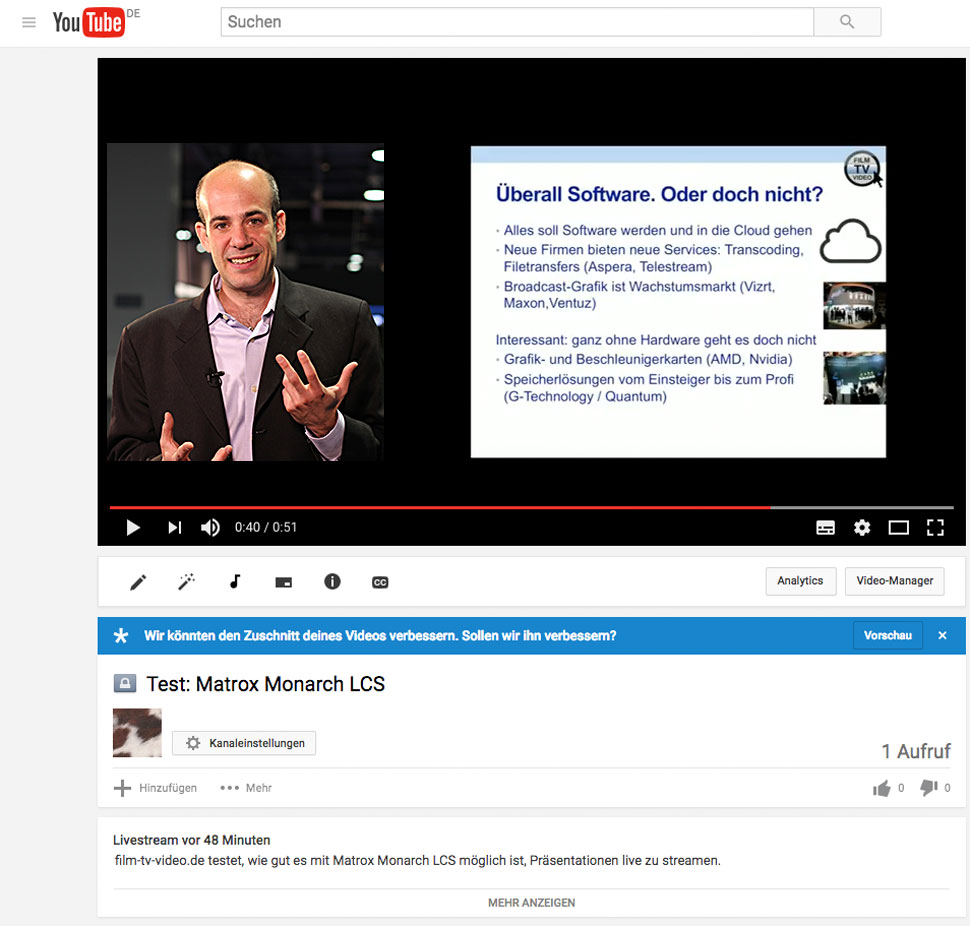Click the Suchen search field

click(517, 22)
